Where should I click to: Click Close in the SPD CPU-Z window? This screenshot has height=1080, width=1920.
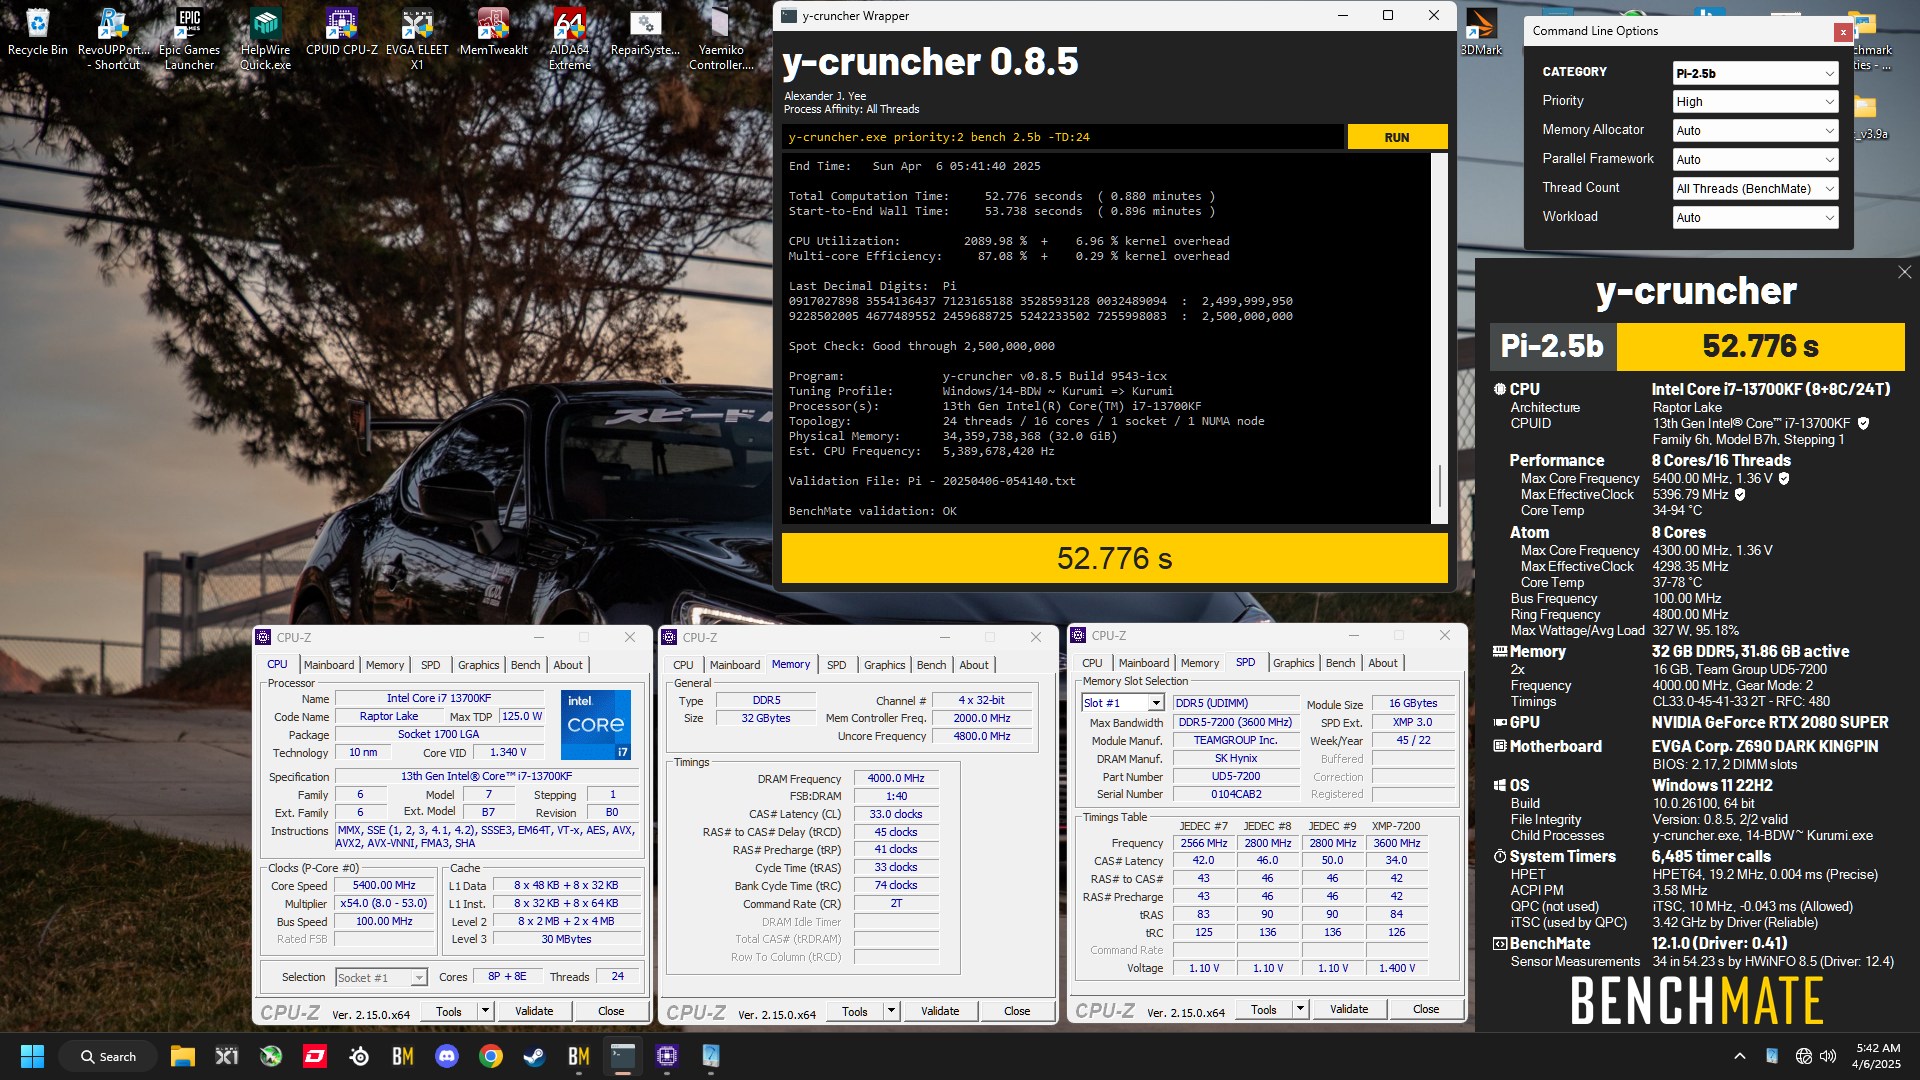click(1426, 1009)
